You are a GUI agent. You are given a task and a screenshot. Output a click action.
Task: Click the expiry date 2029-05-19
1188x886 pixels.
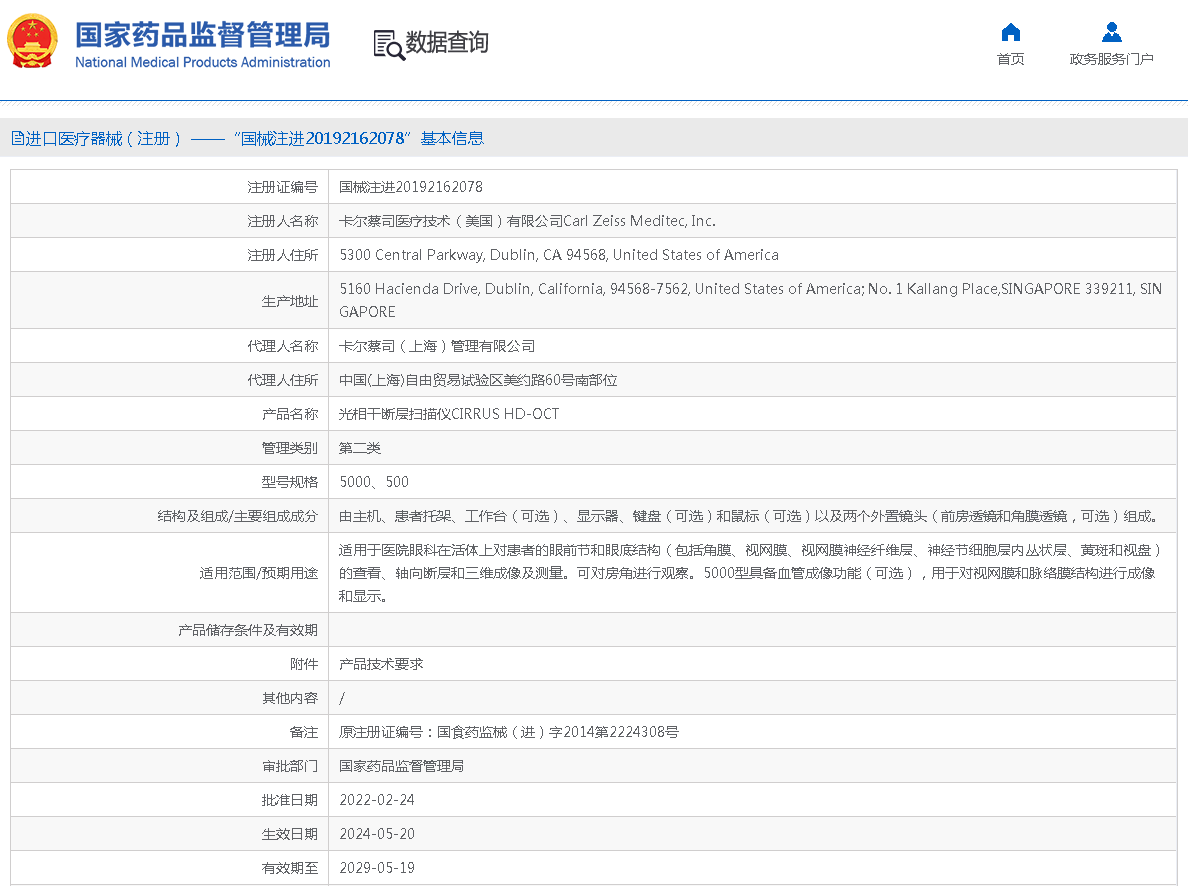377,868
